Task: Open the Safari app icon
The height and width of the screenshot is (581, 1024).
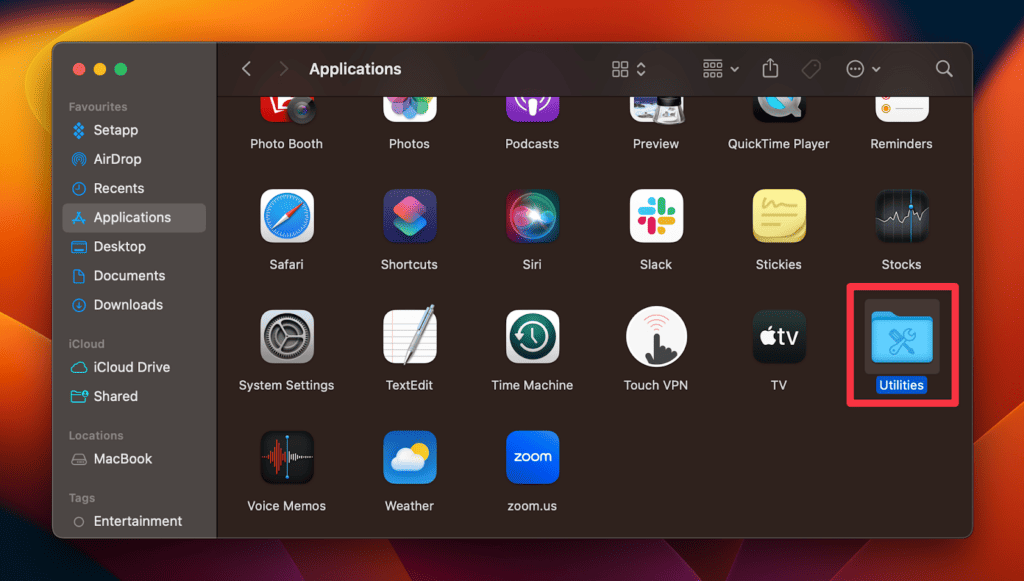Action: 287,216
